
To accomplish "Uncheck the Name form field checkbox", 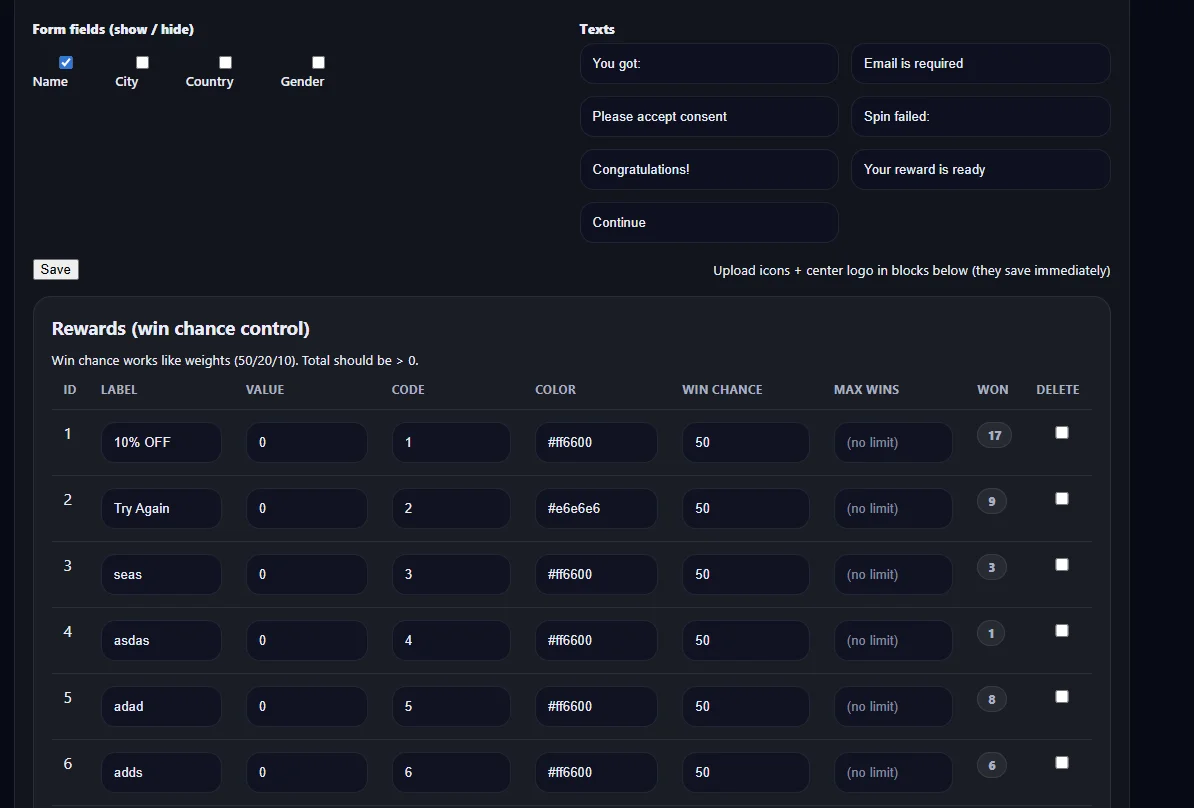I will 66,62.
